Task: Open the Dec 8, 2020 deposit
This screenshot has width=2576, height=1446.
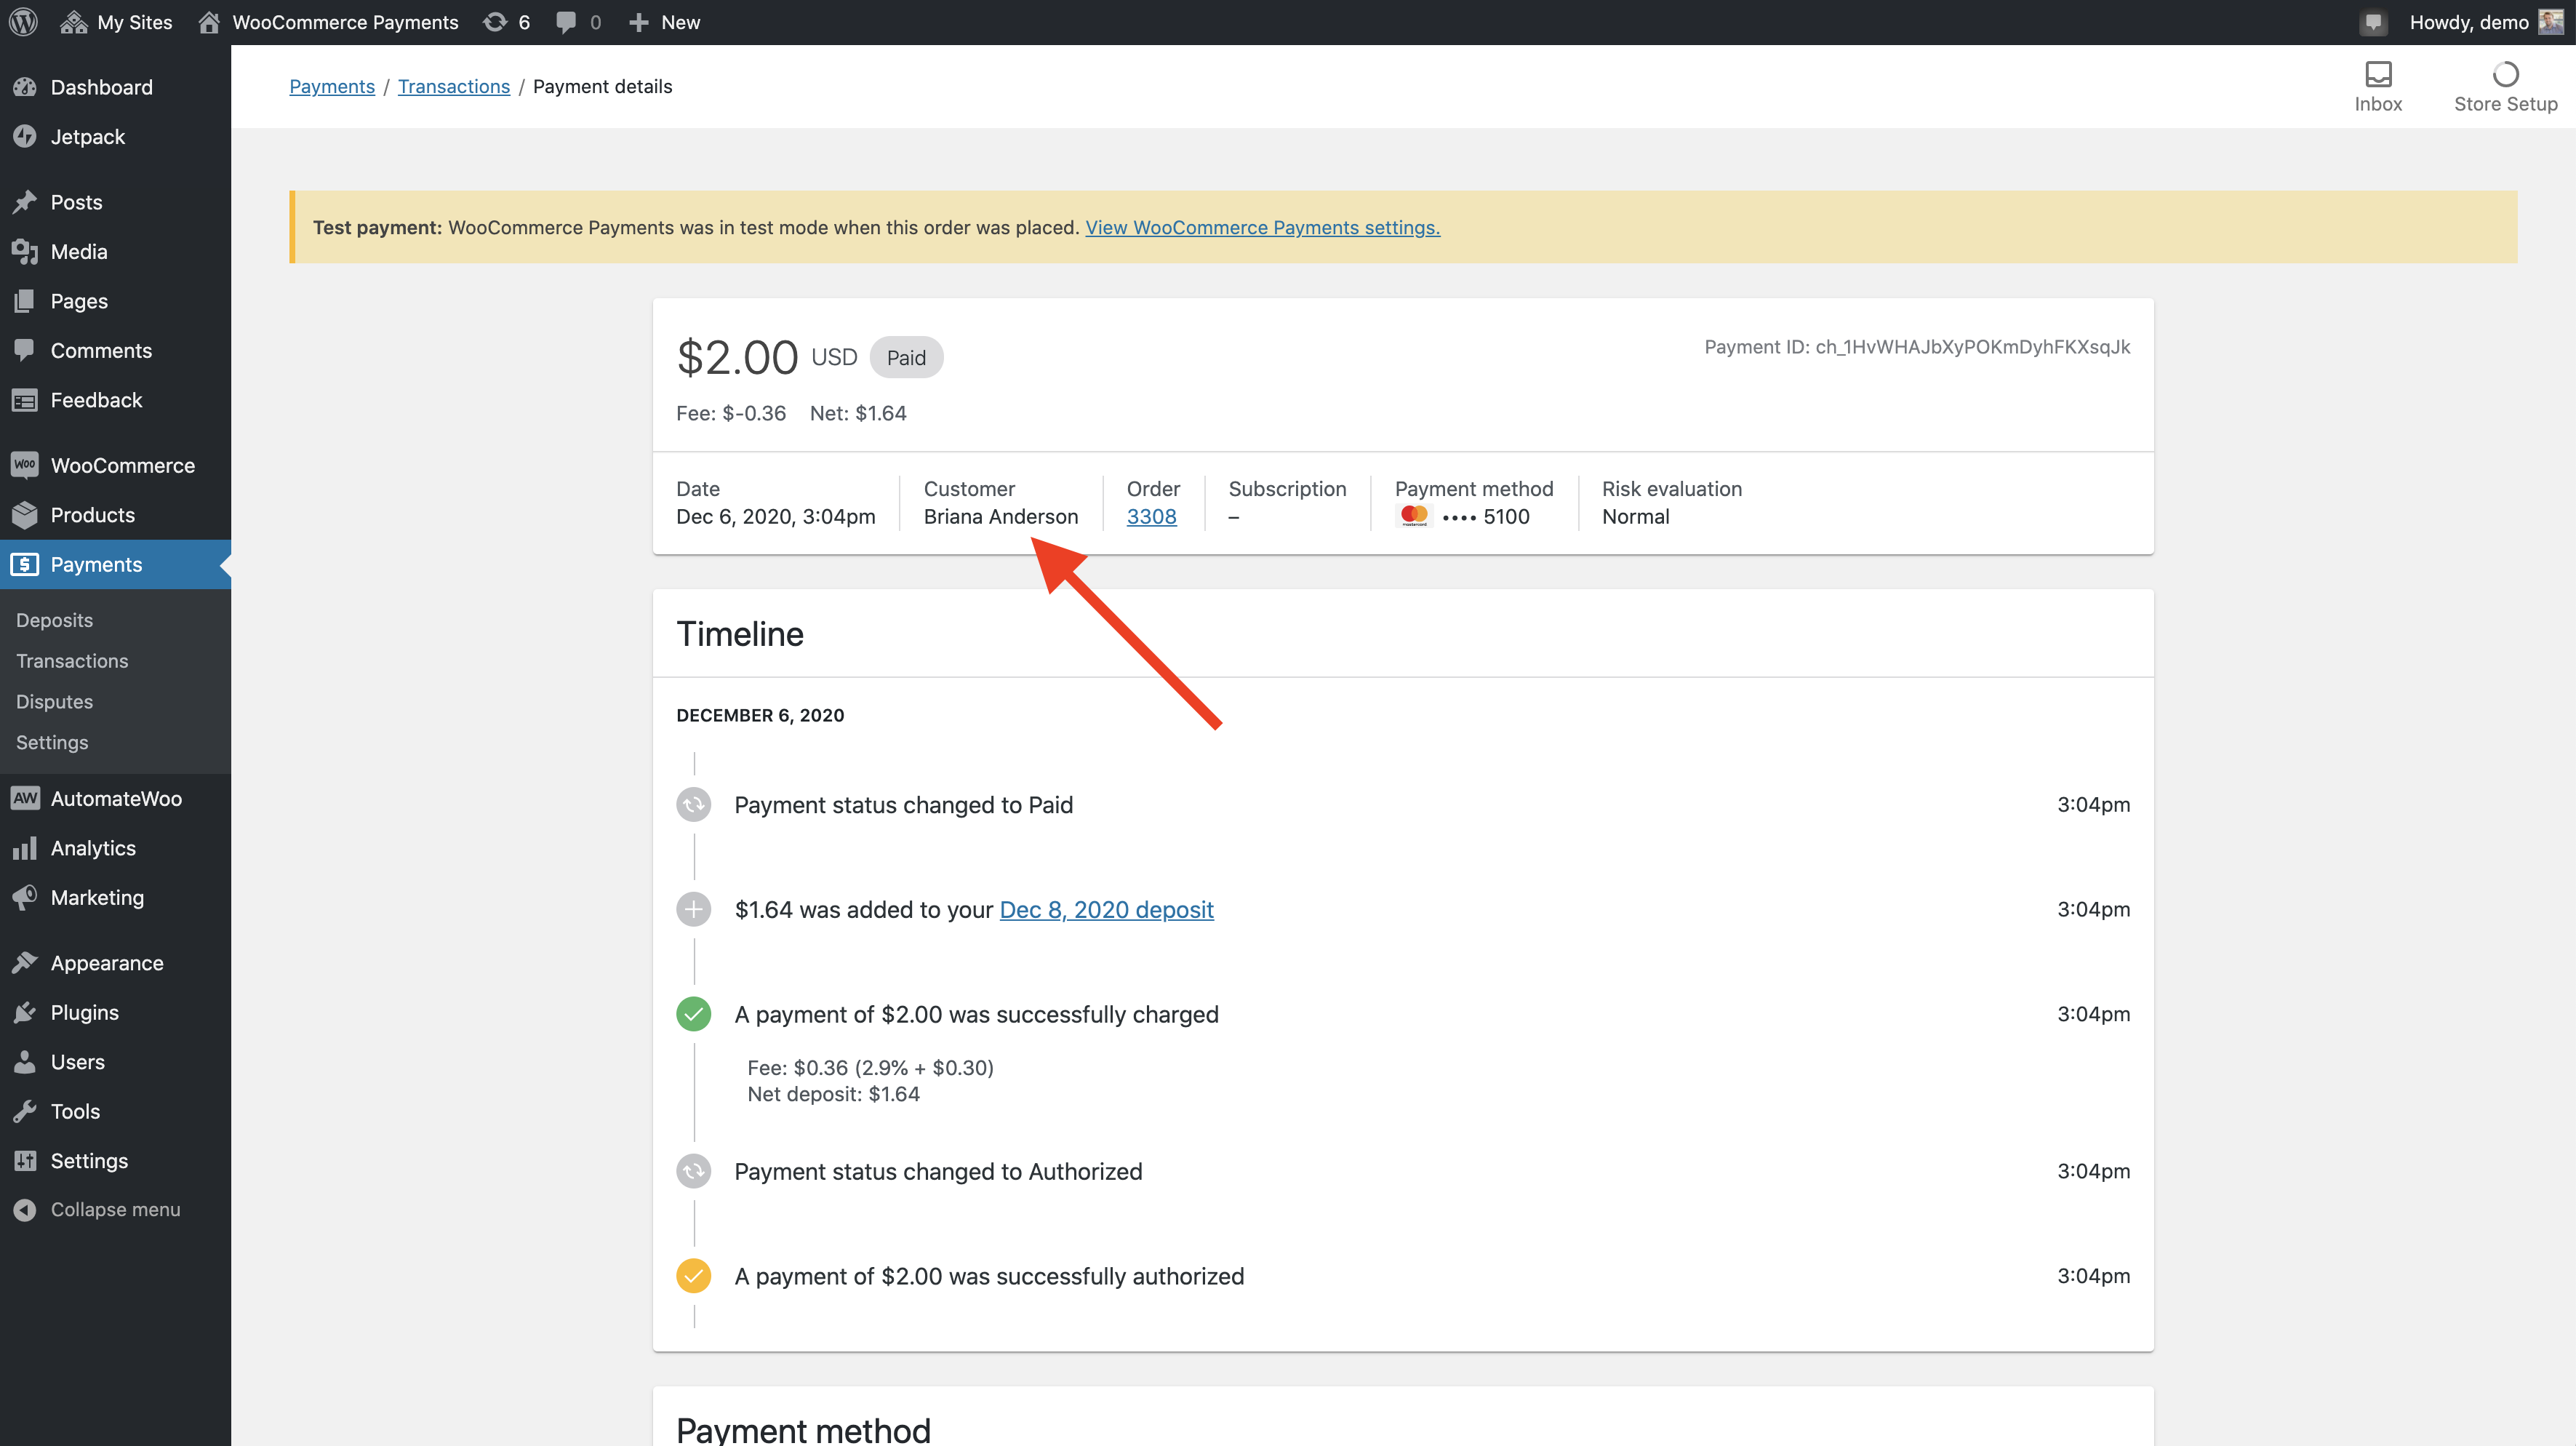Action: pos(1106,909)
